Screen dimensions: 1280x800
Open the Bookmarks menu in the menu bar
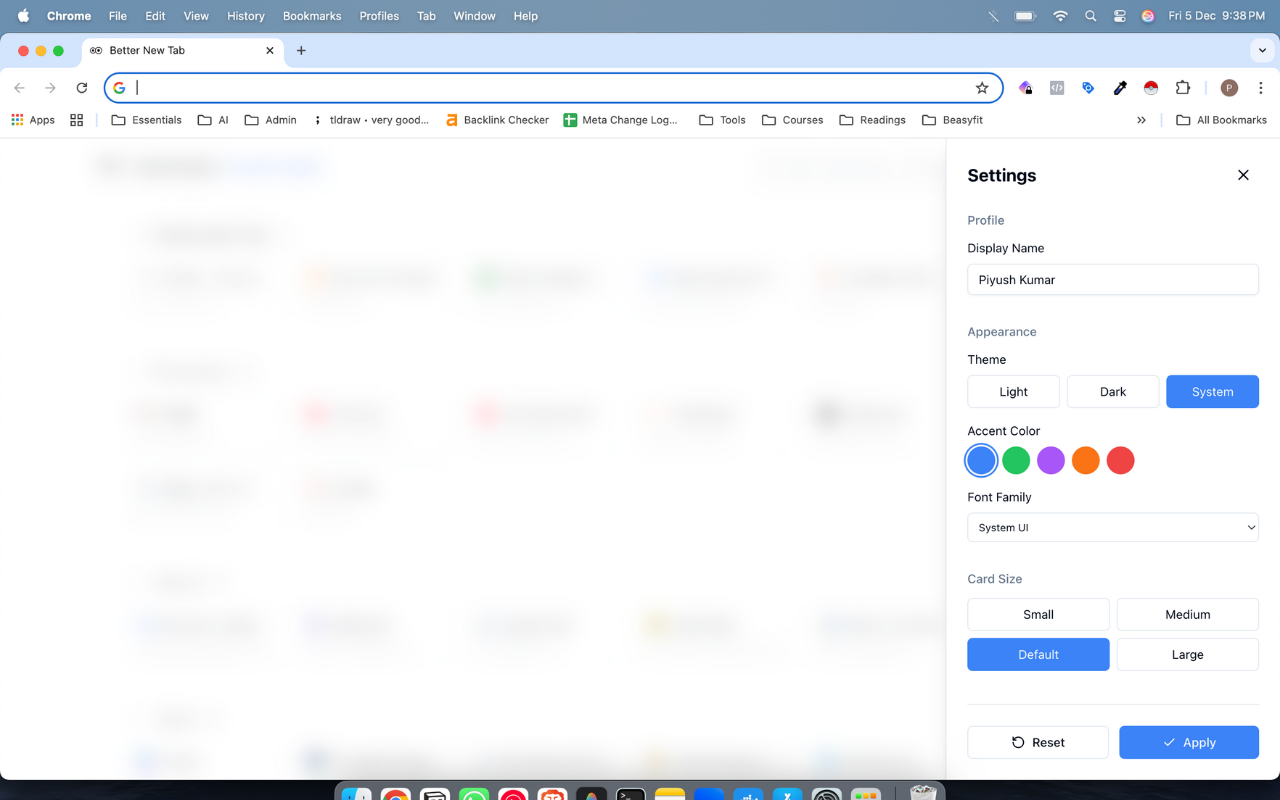click(x=312, y=16)
